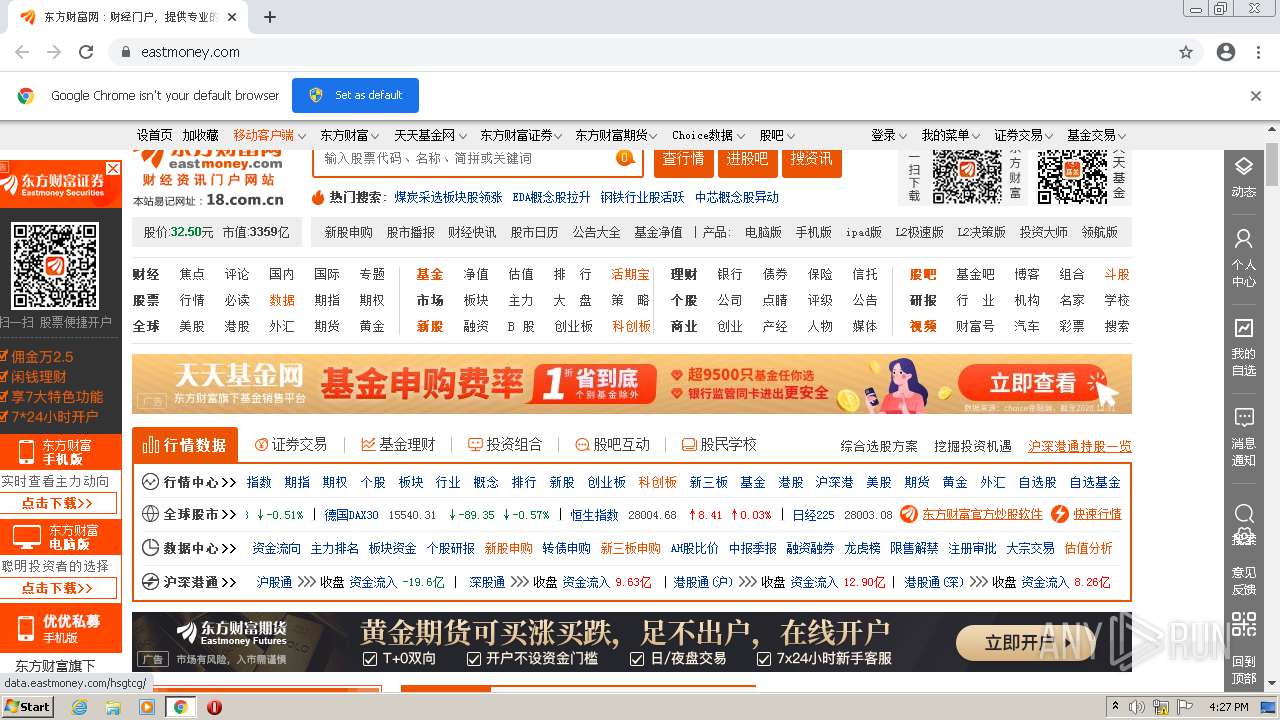This screenshot has width=1280, height=720.
Task: Open the 龙虎榜 data link
Action: point(863,548)
